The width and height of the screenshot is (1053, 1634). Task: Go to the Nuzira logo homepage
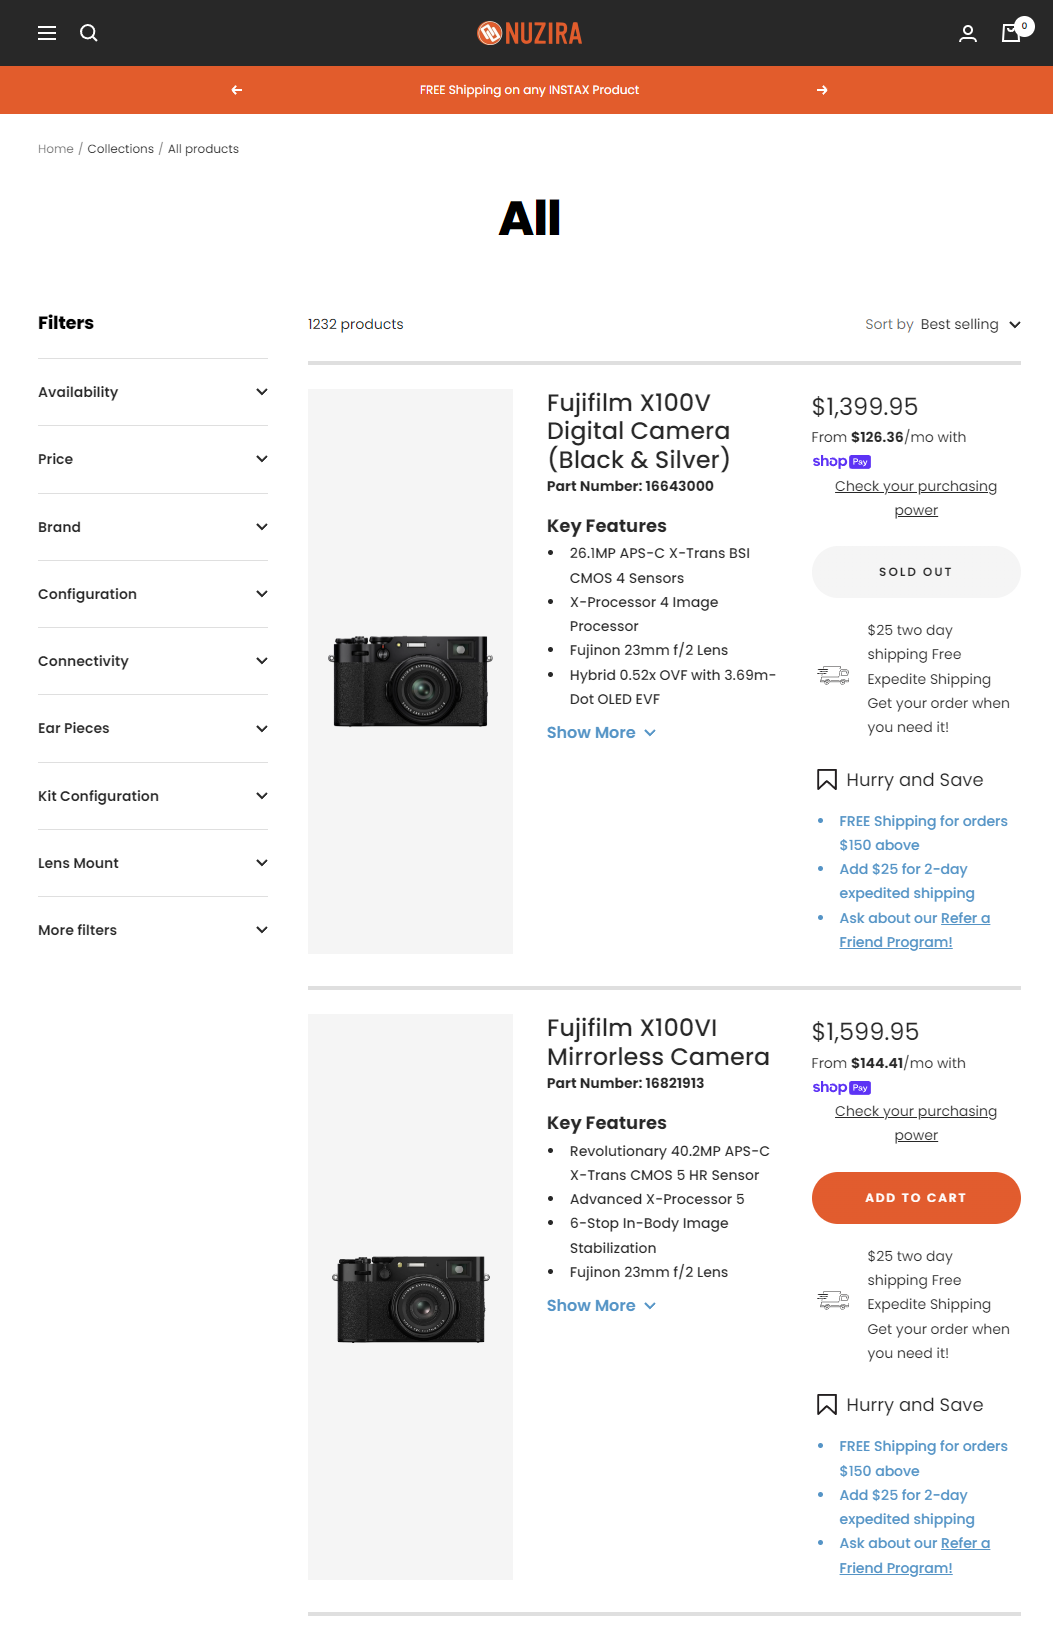(x=529, y=33)
